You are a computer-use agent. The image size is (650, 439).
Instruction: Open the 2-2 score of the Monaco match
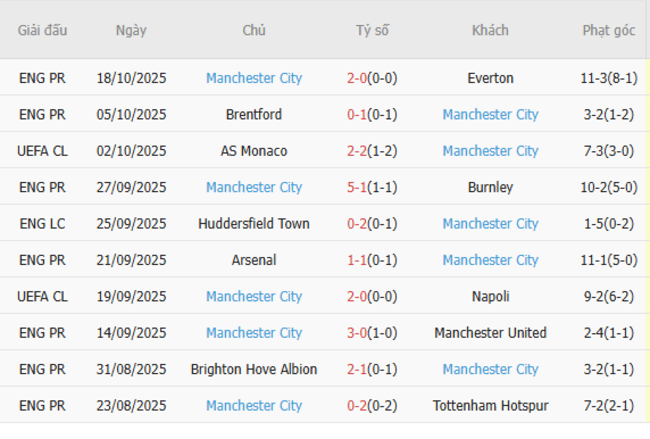(x=357, y=151)
